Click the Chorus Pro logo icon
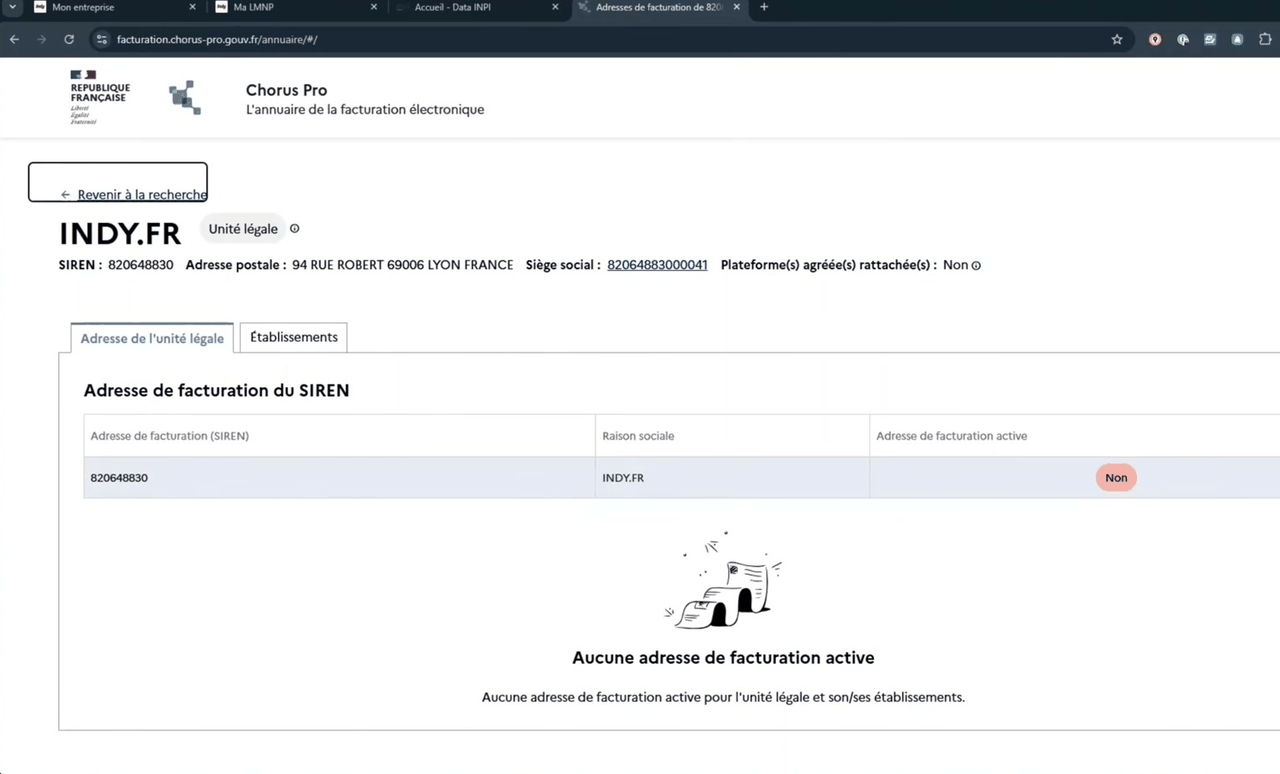Image resolution: width=1280 pixels, height=774 pixels. click(185, 97)
